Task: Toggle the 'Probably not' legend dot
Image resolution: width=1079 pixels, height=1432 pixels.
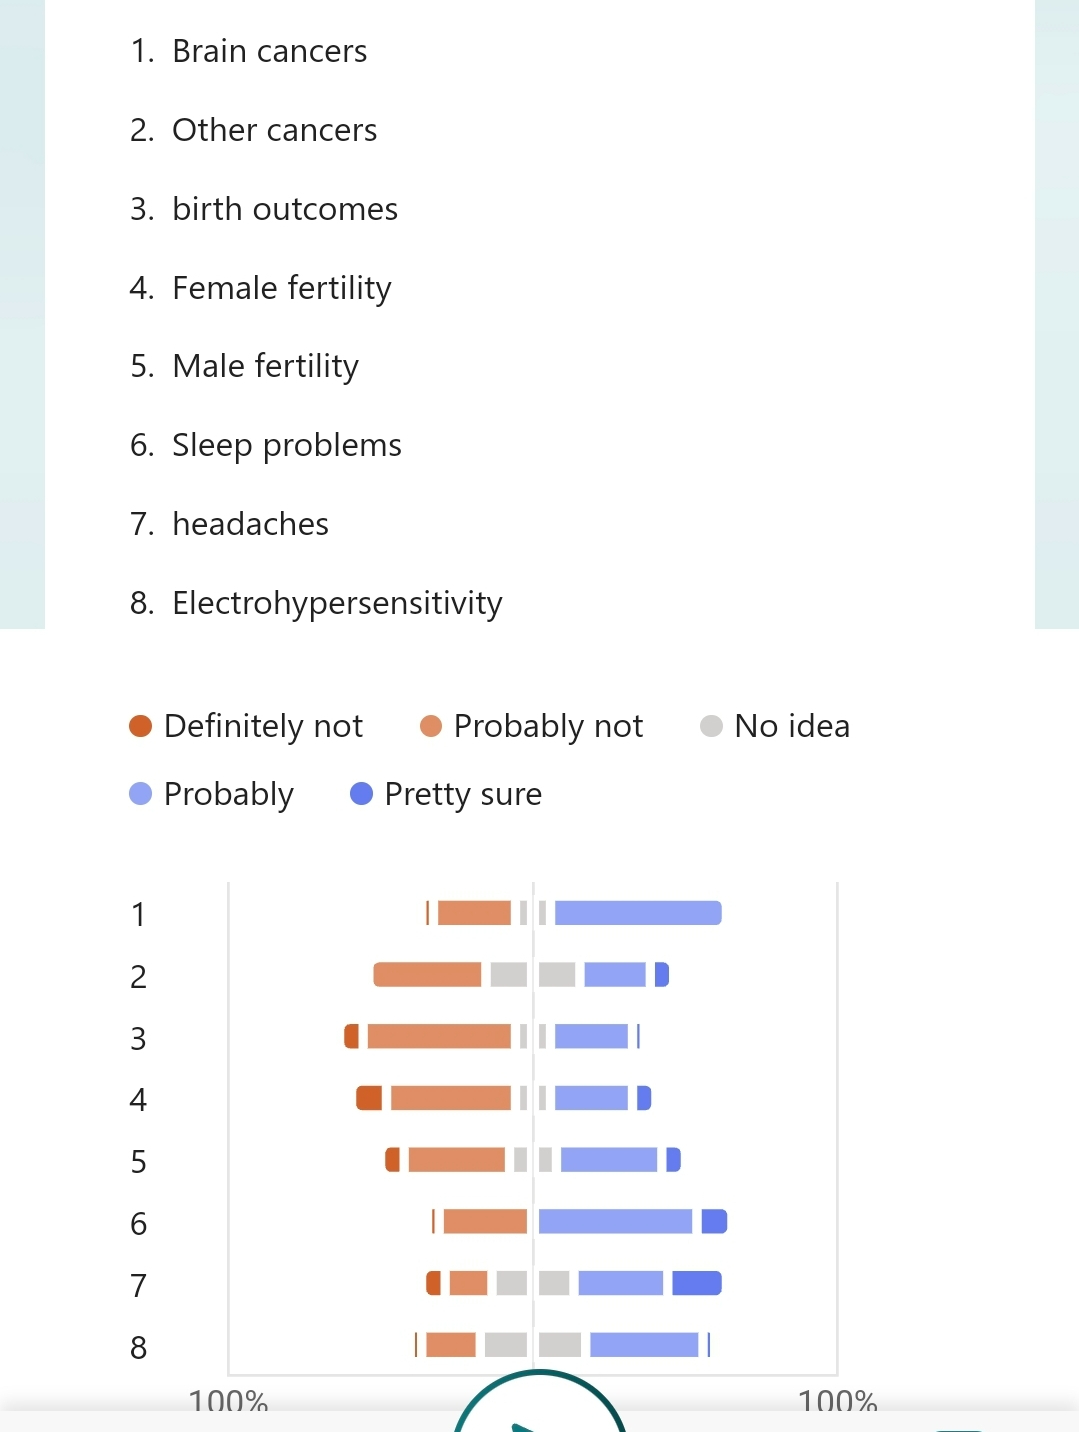Action: 431,726
